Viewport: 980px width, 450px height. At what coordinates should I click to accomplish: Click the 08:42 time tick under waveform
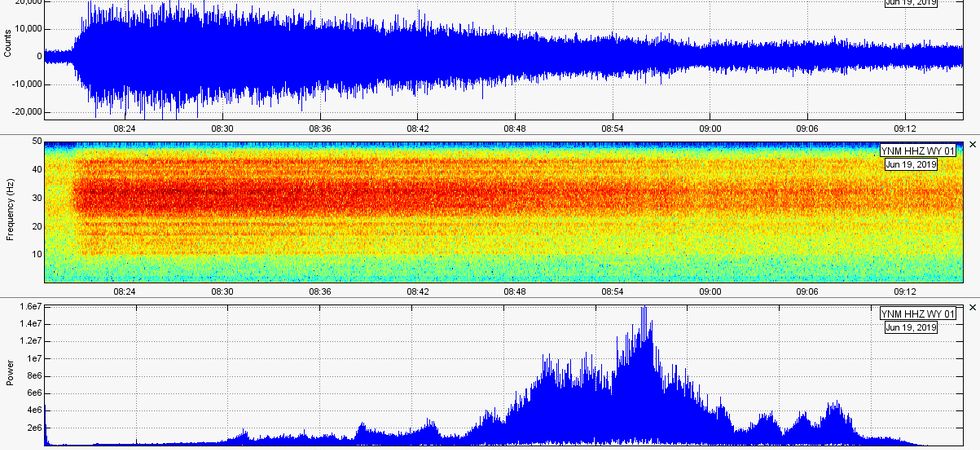(418, 129)
